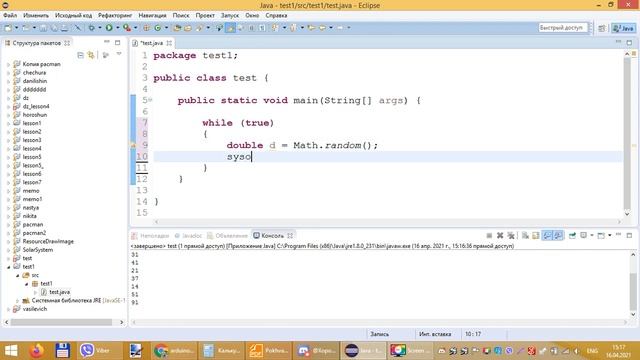Focus the Quick Access search field

pyautogui.click(x=562, y=28)
